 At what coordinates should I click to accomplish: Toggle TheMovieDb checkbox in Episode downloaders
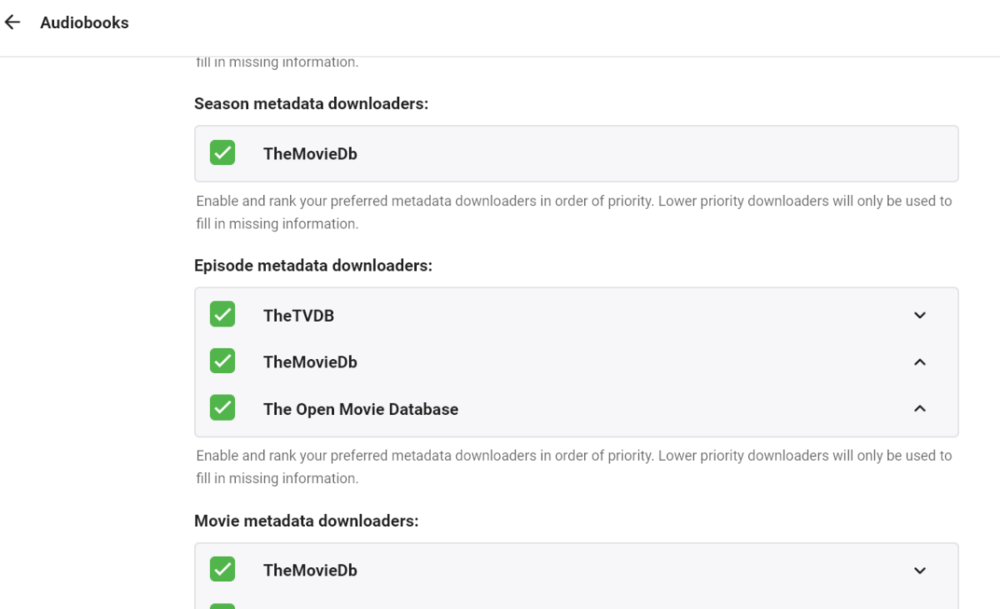(222, 361)
